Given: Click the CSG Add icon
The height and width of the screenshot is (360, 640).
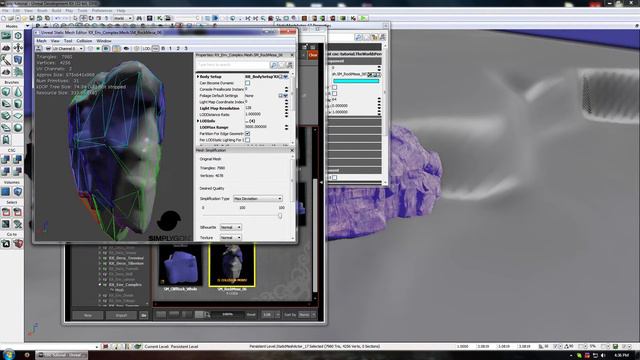Looking at the screenshot, I should pos(6,159).
